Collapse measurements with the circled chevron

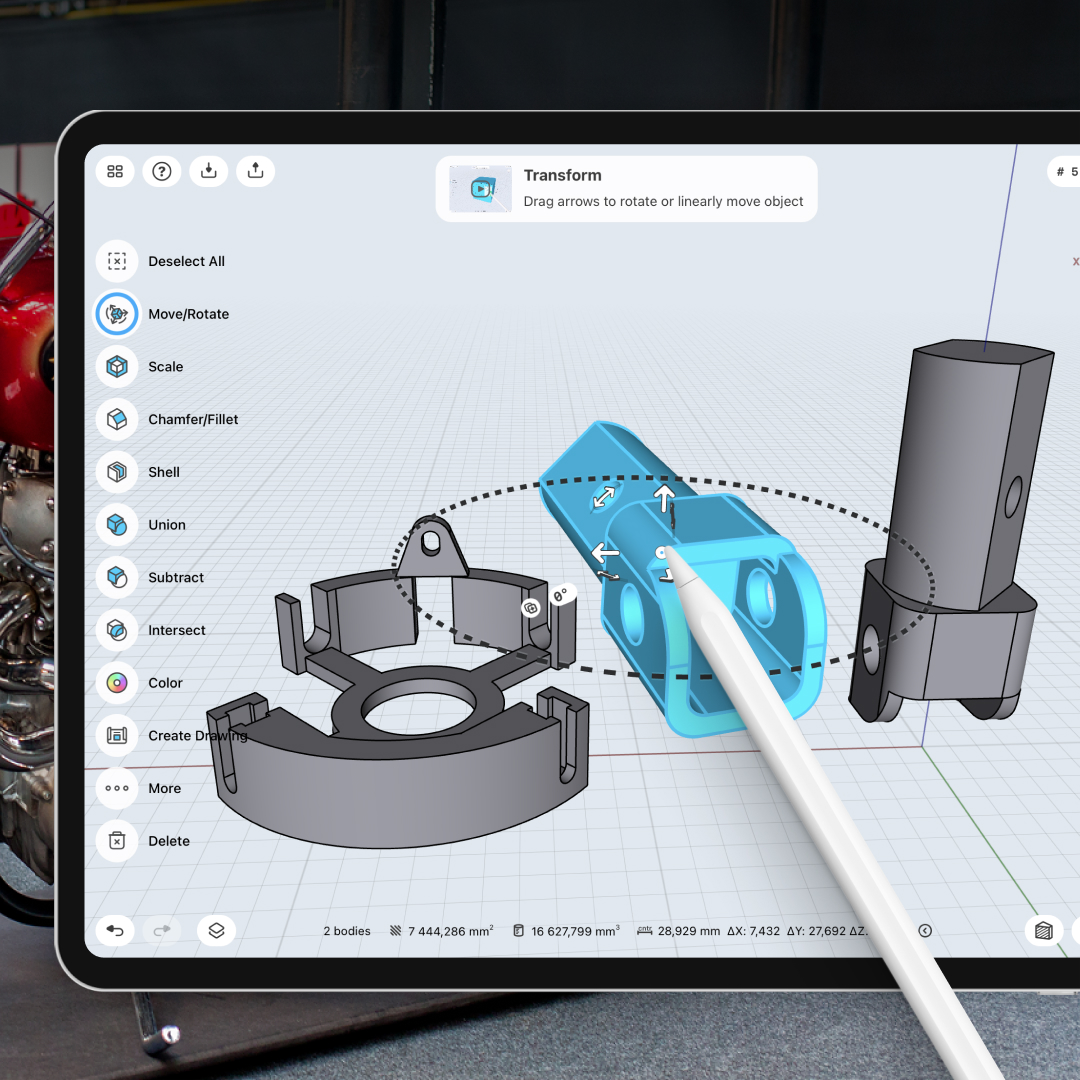[x=925, y=931]
